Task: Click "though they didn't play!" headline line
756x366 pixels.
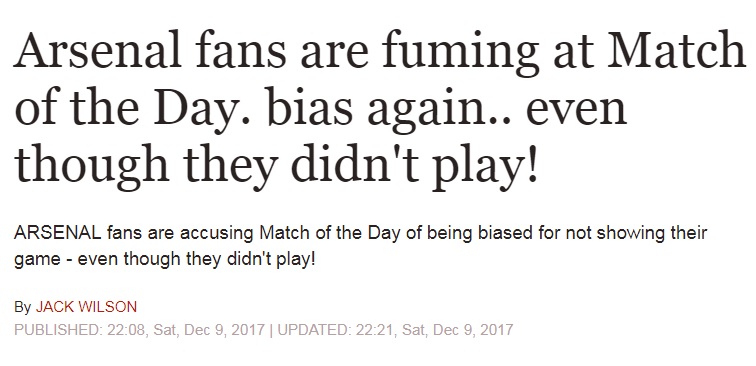Action: [275, 165]
